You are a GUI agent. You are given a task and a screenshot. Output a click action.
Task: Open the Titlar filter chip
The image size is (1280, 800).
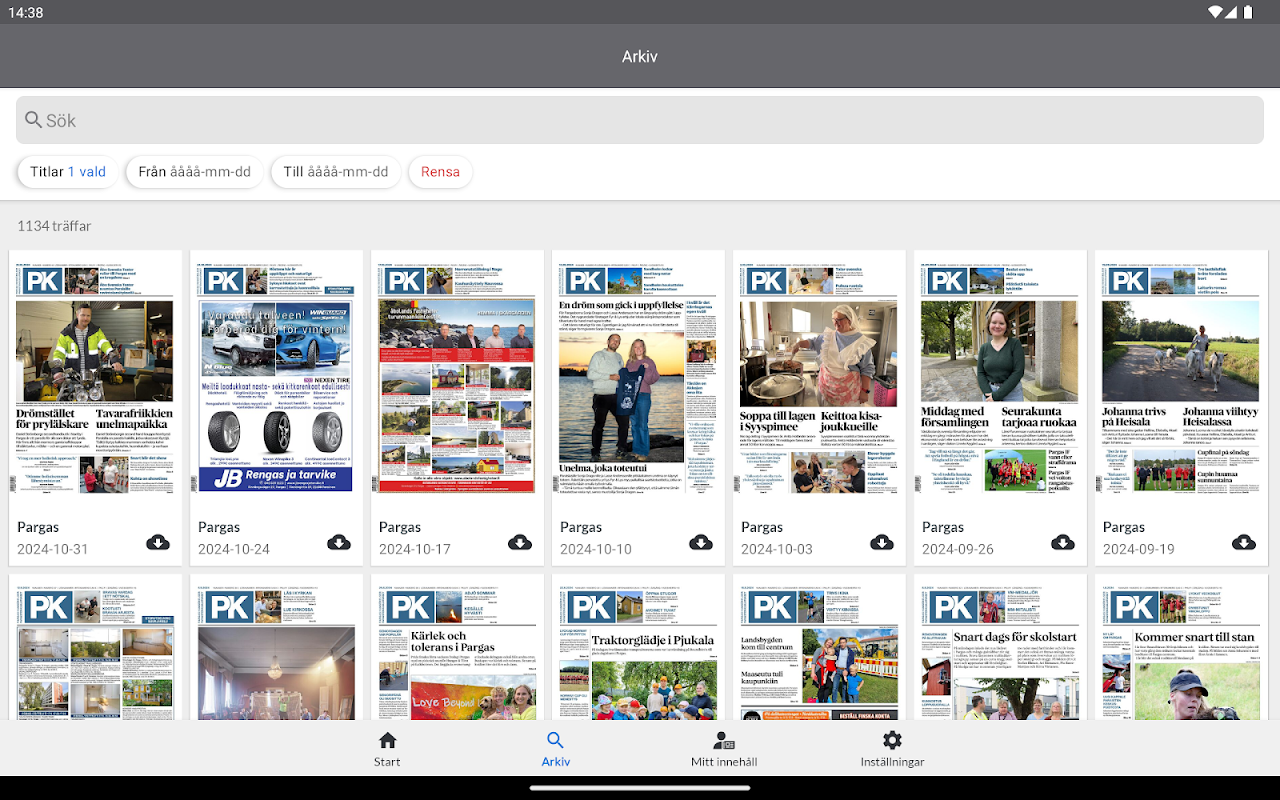tap(68, 172)
